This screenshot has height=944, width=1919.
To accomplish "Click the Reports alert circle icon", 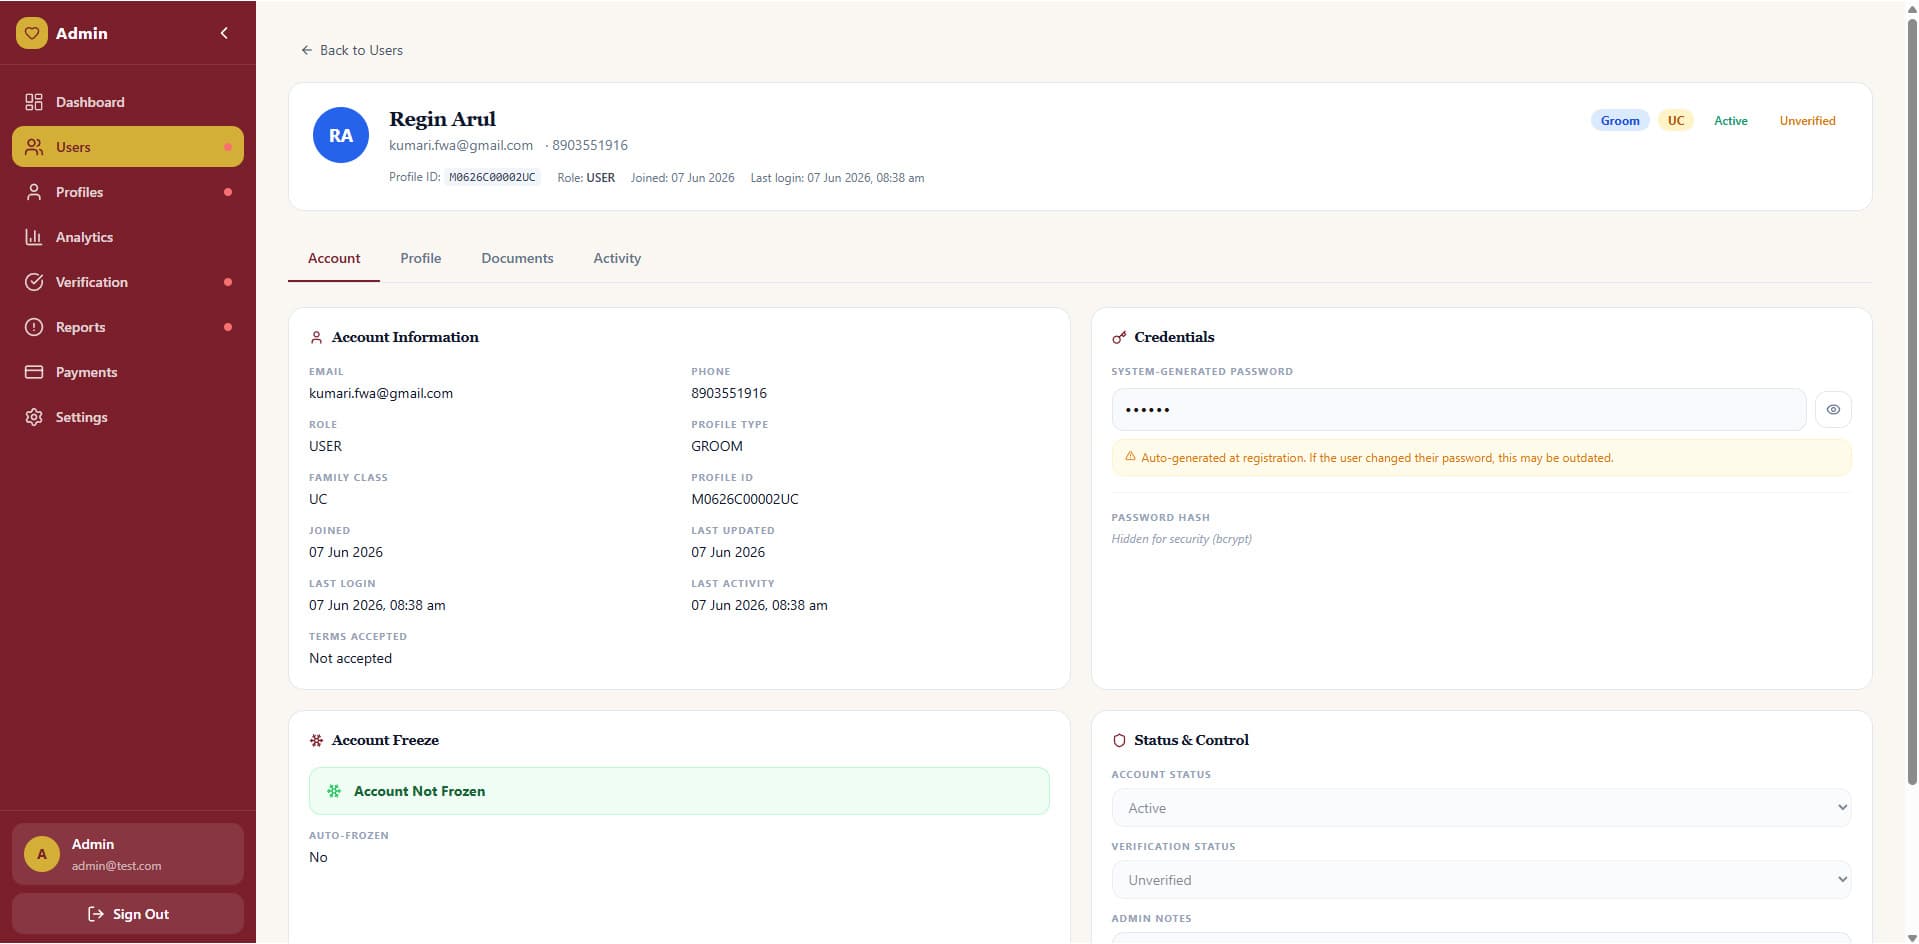I will pos(34,327).
